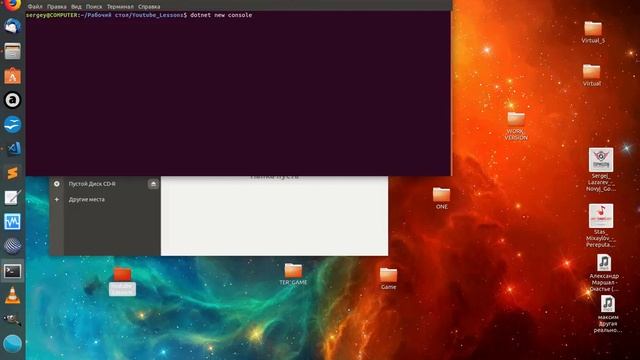Viewport: 640px width, 360px height.
Task: Open the Files manager dock icon
Action: point(12,51)
